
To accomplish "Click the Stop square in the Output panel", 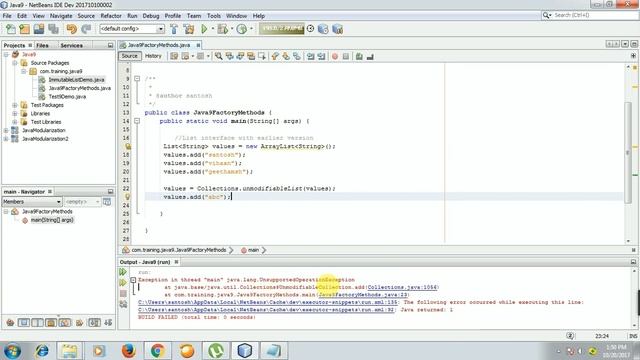I will [x=123, y=293].
